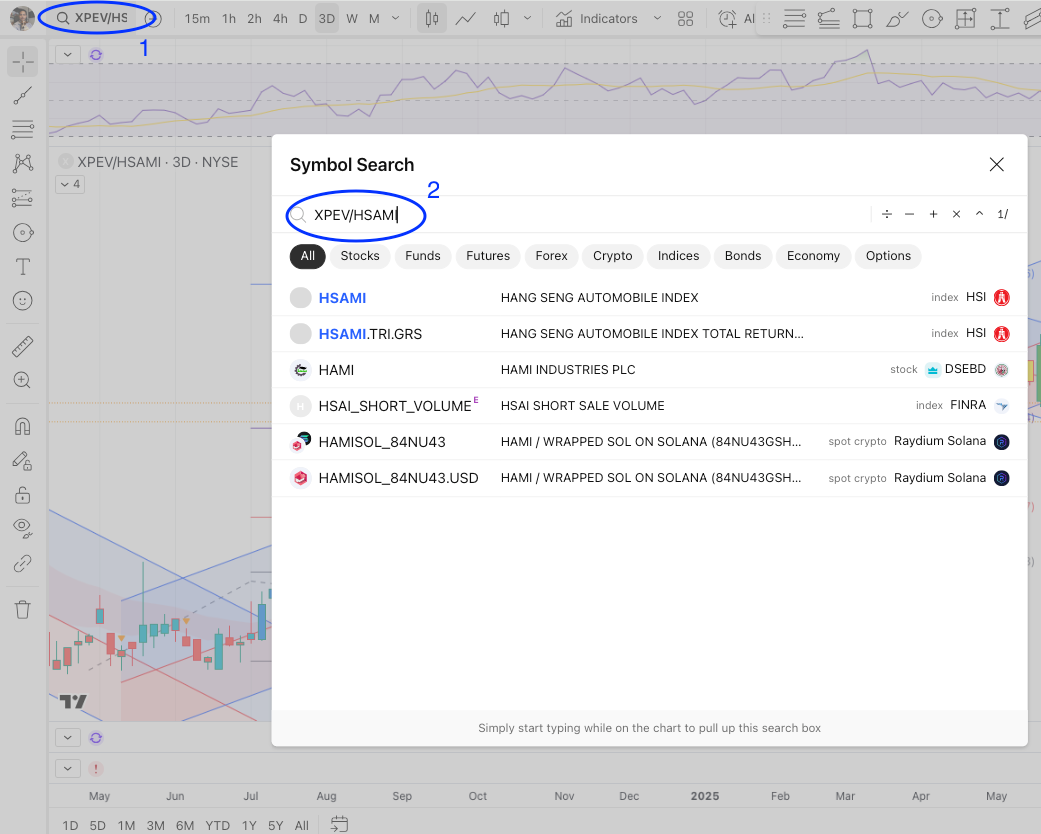
Task: Select the trend line drawing tool
Action: [x=23, y=96]
